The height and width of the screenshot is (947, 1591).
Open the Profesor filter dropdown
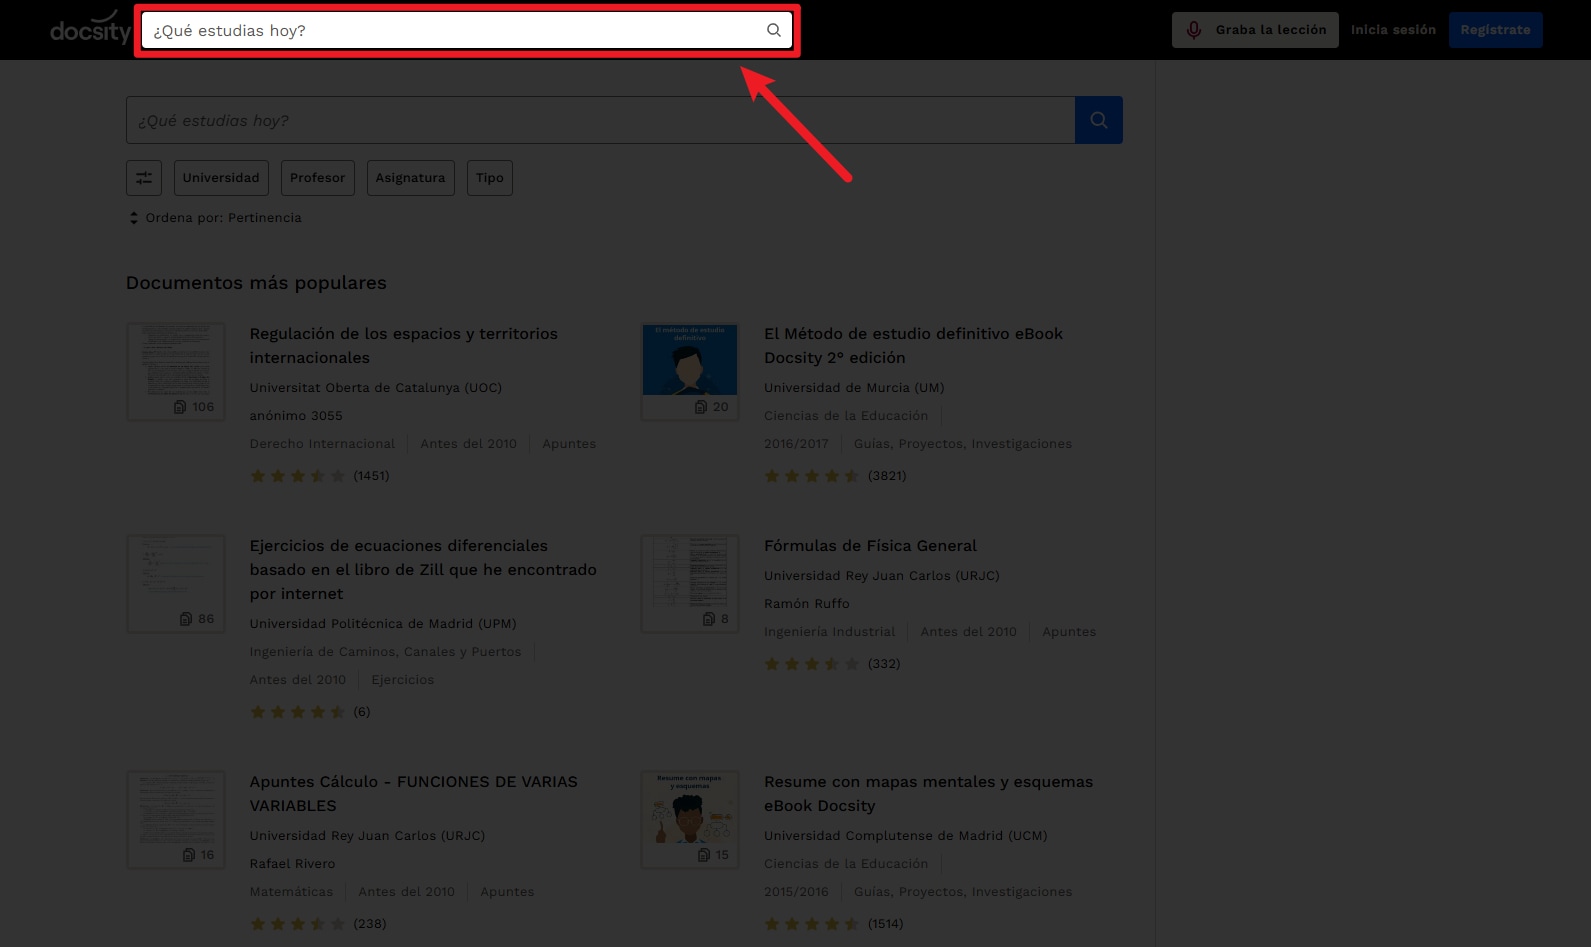pyautogui.click(x=317, y=178)
